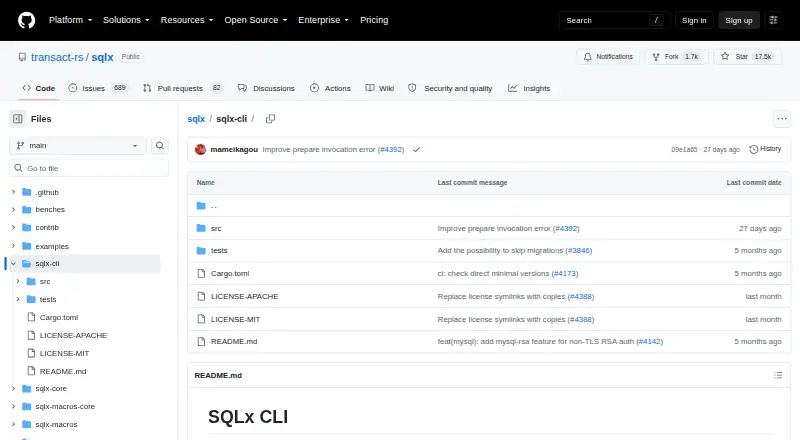Focus the Search field in header

pos(614,20)
